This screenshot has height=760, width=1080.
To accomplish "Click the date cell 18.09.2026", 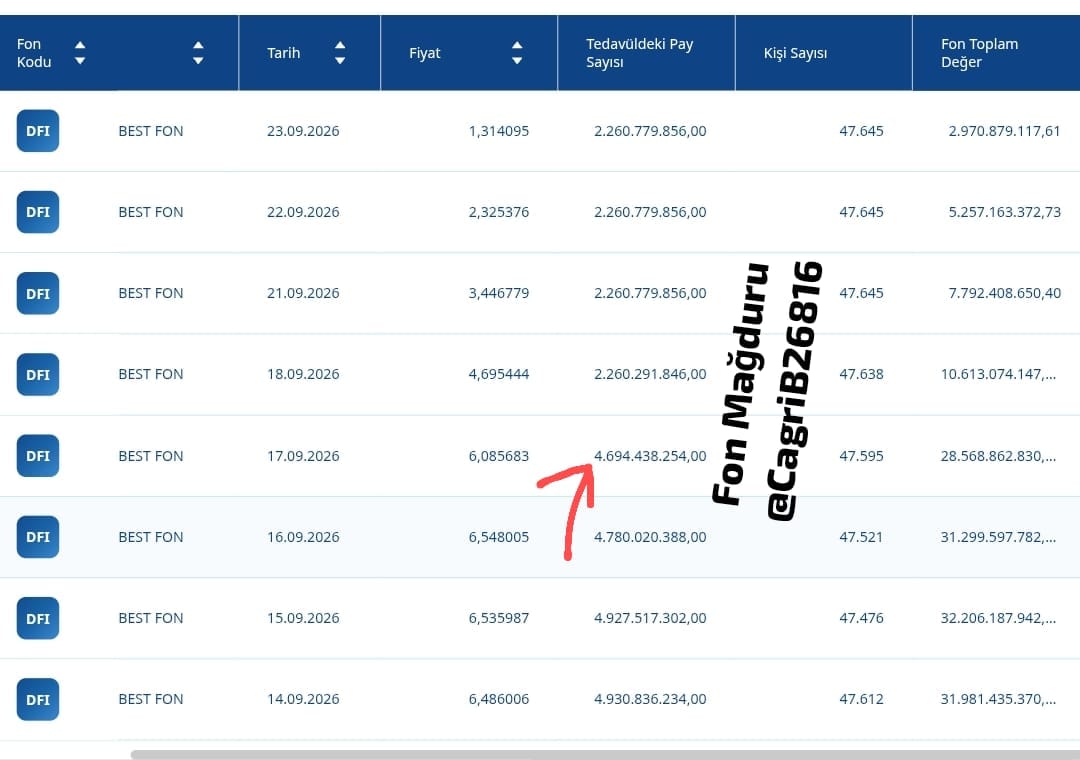I will [303, 374].
